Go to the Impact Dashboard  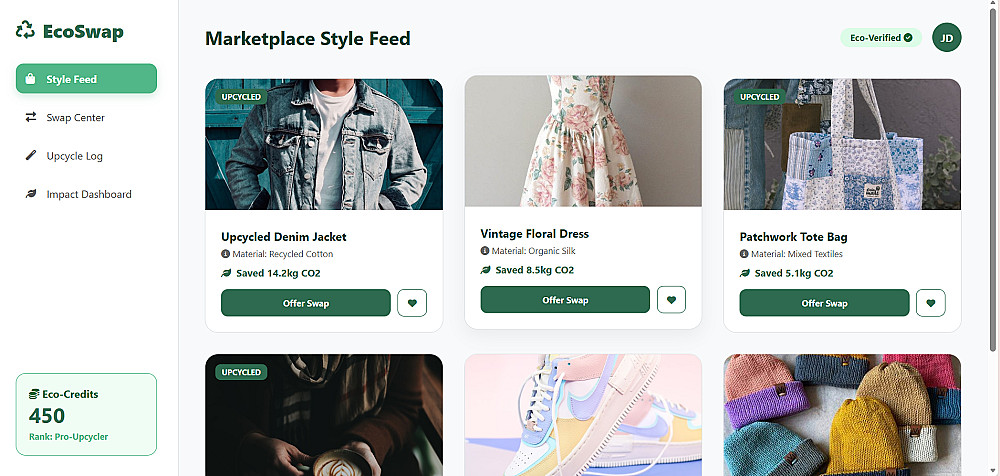click(88, 194)
